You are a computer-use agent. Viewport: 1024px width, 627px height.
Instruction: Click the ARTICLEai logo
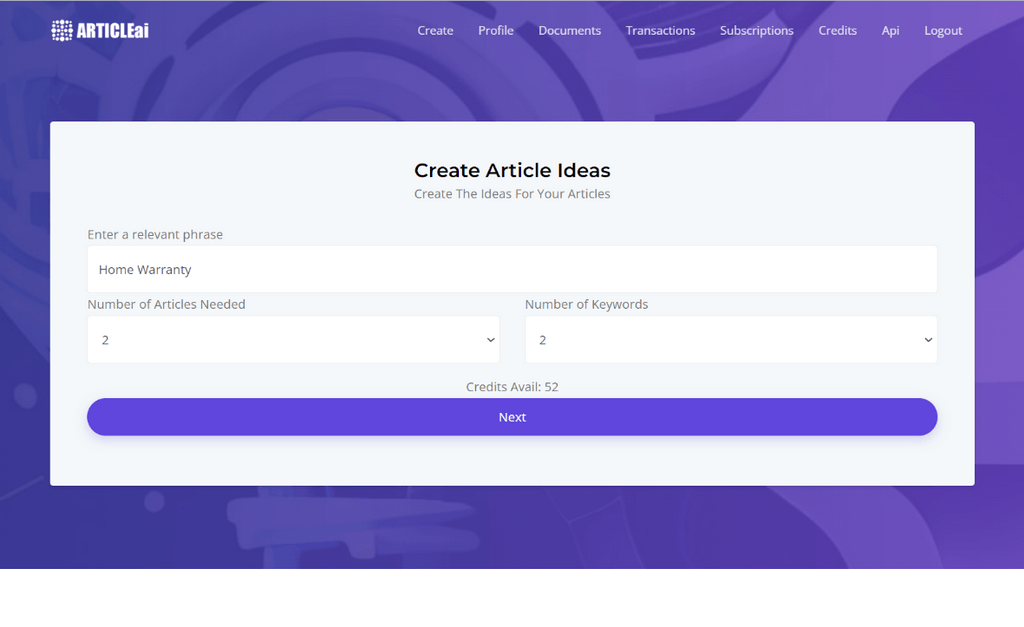click(x=101, y=30)
